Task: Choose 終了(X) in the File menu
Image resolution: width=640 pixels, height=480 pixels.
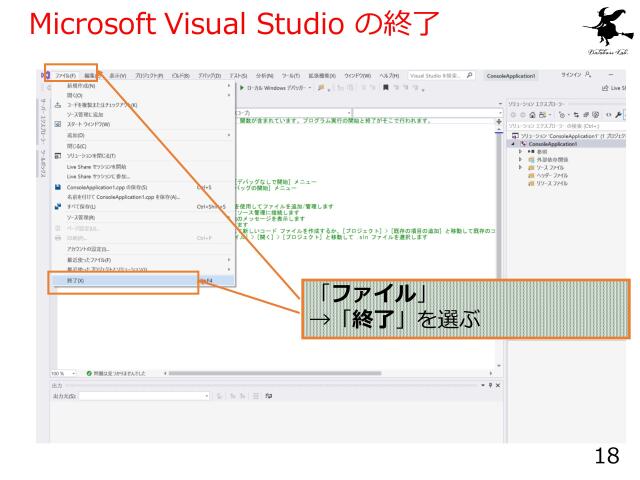Action: tap(142, 280)
